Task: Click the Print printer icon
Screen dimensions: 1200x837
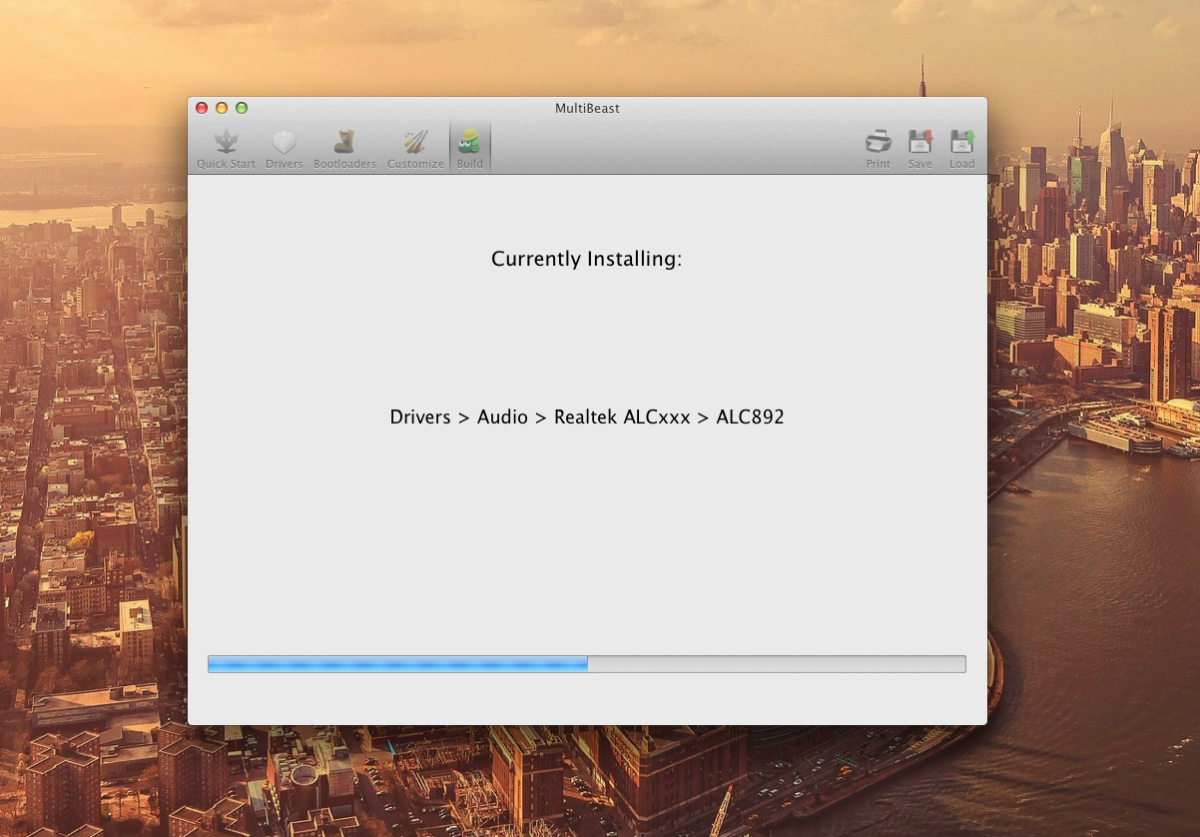Action: [x=878, y=142]
